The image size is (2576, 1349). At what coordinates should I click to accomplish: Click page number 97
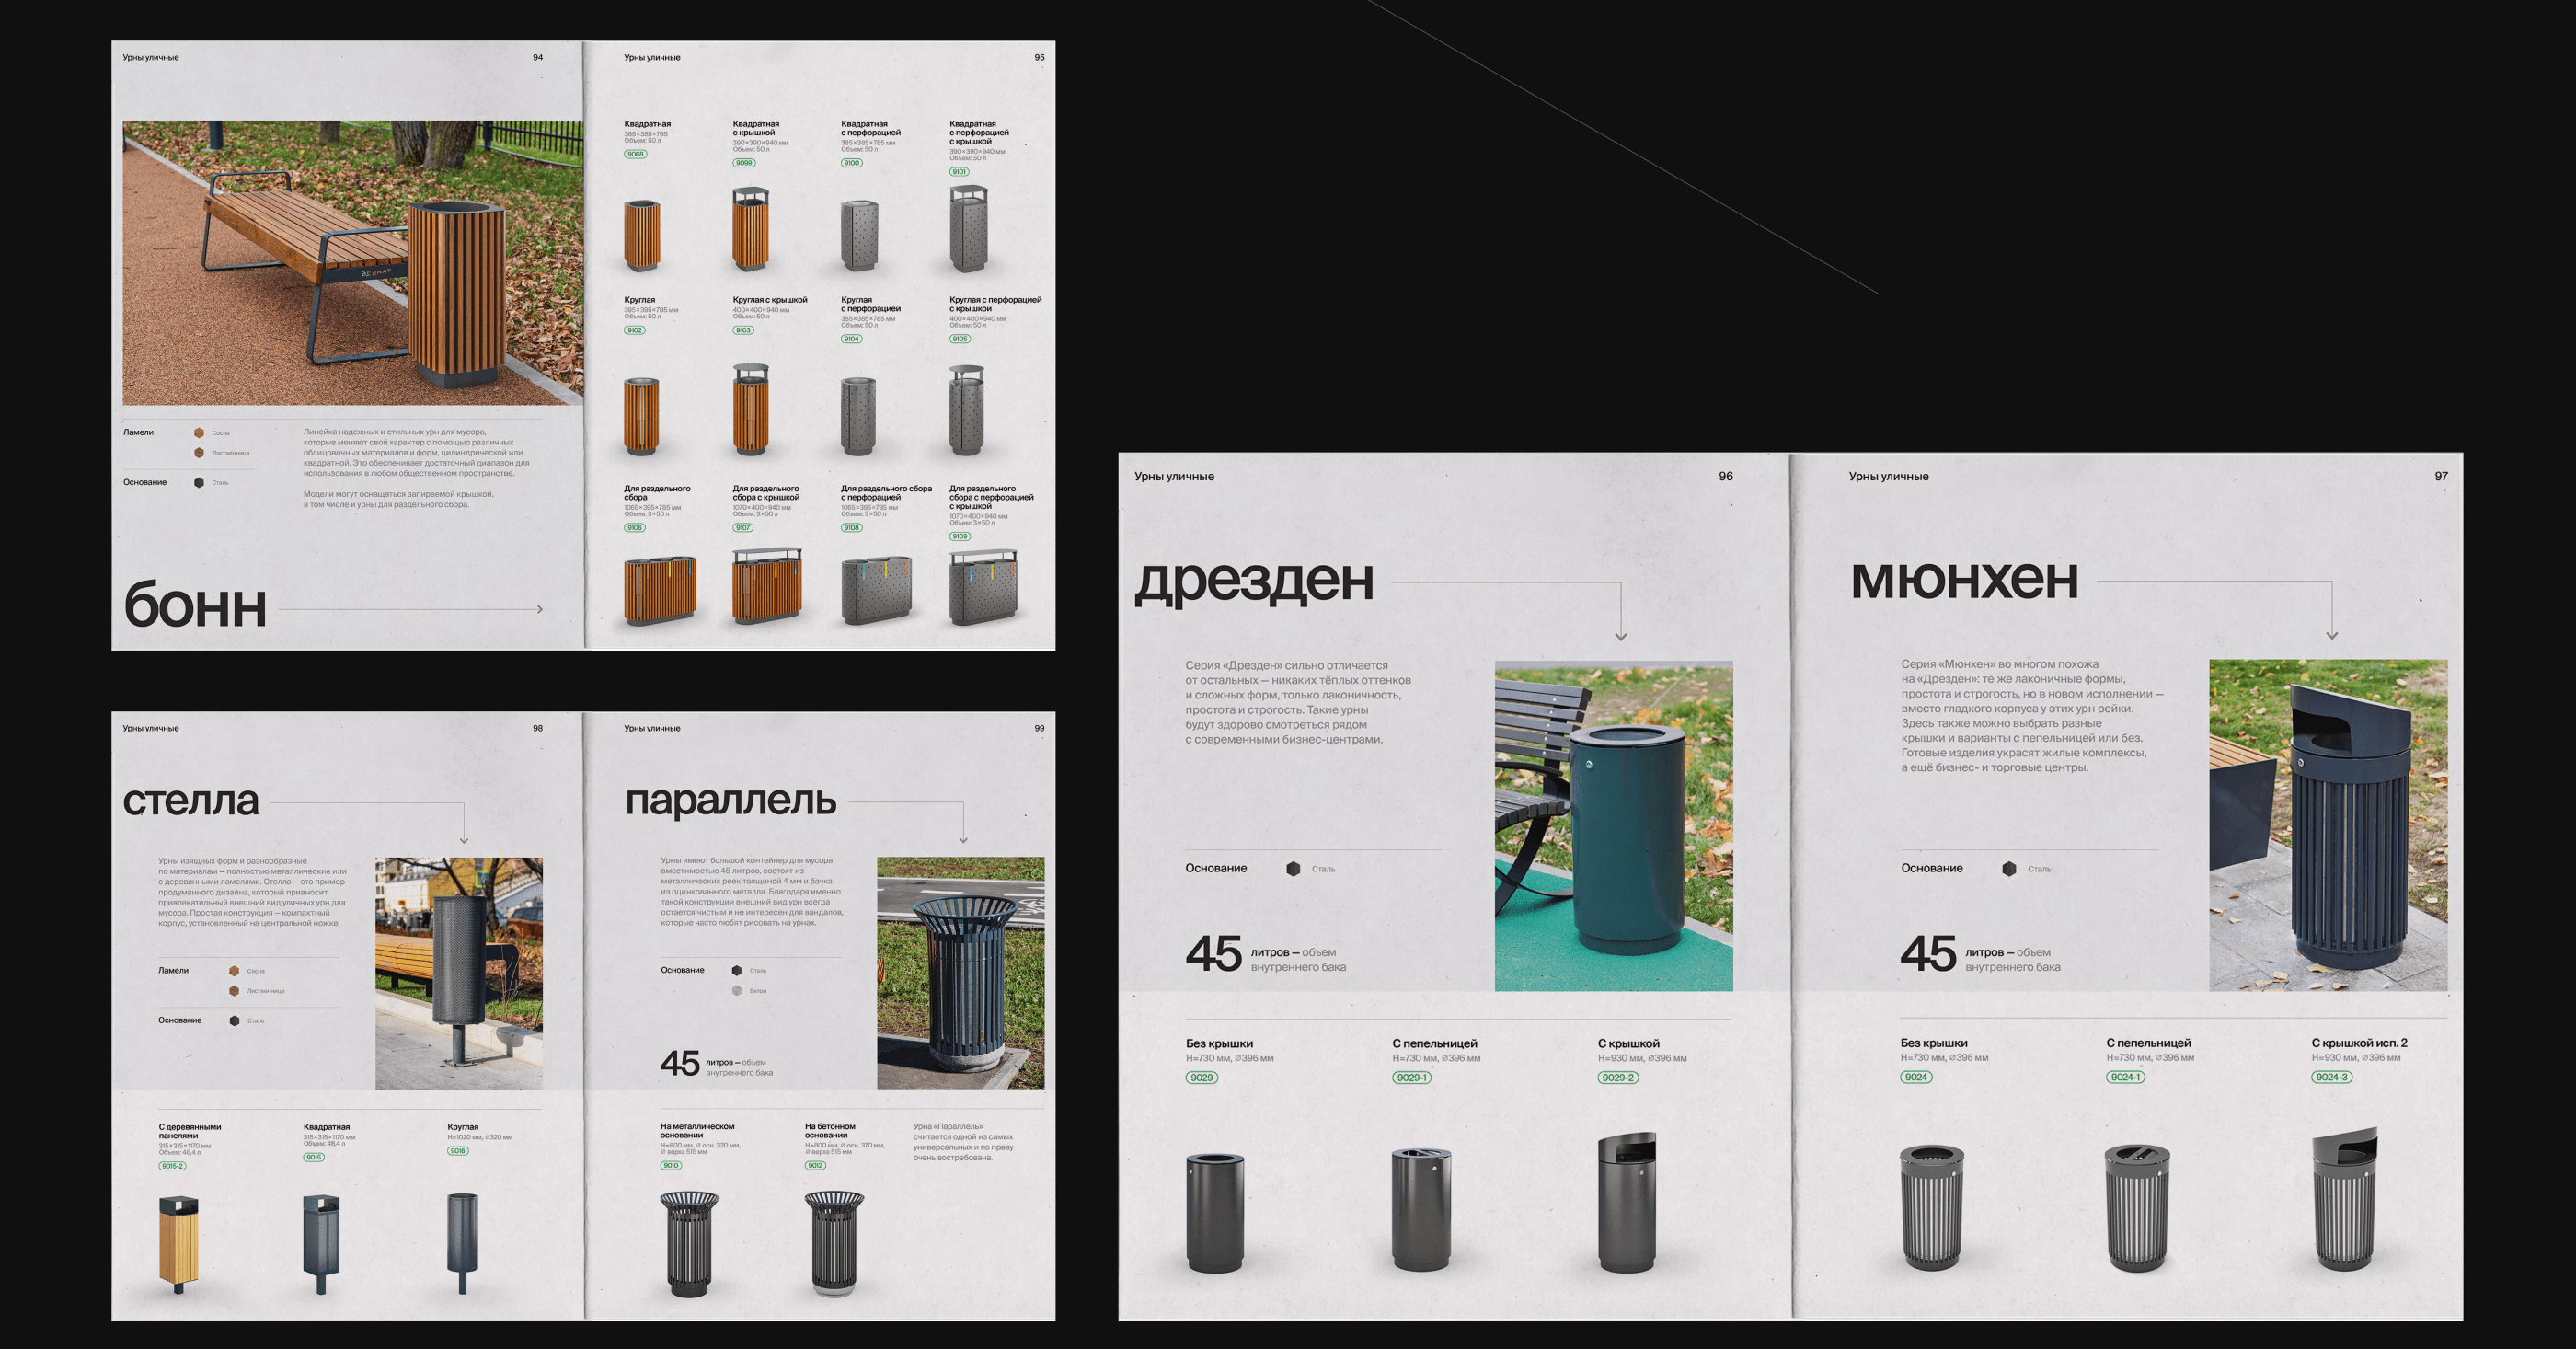point(2440,477)
